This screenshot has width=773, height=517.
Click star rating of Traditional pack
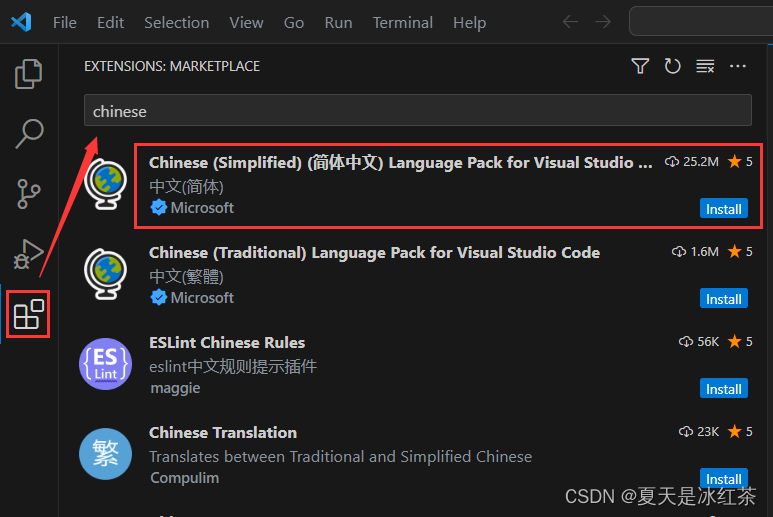740,252
